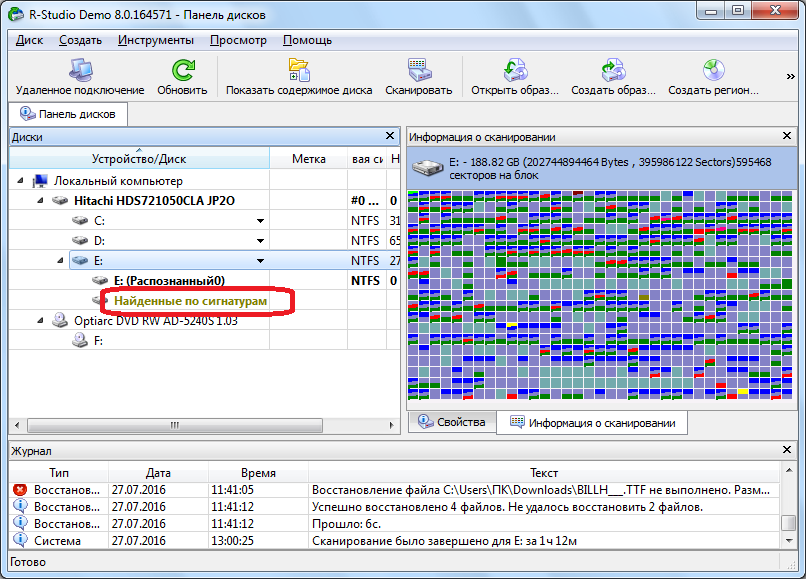Screen dimensions: 806x579
Task: Select the Панель дисков tab
Action: [68, 114]
